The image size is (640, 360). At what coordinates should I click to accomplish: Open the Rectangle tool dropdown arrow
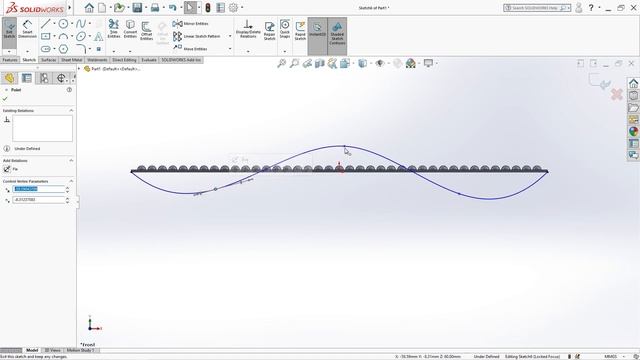(x=54, y=36)
